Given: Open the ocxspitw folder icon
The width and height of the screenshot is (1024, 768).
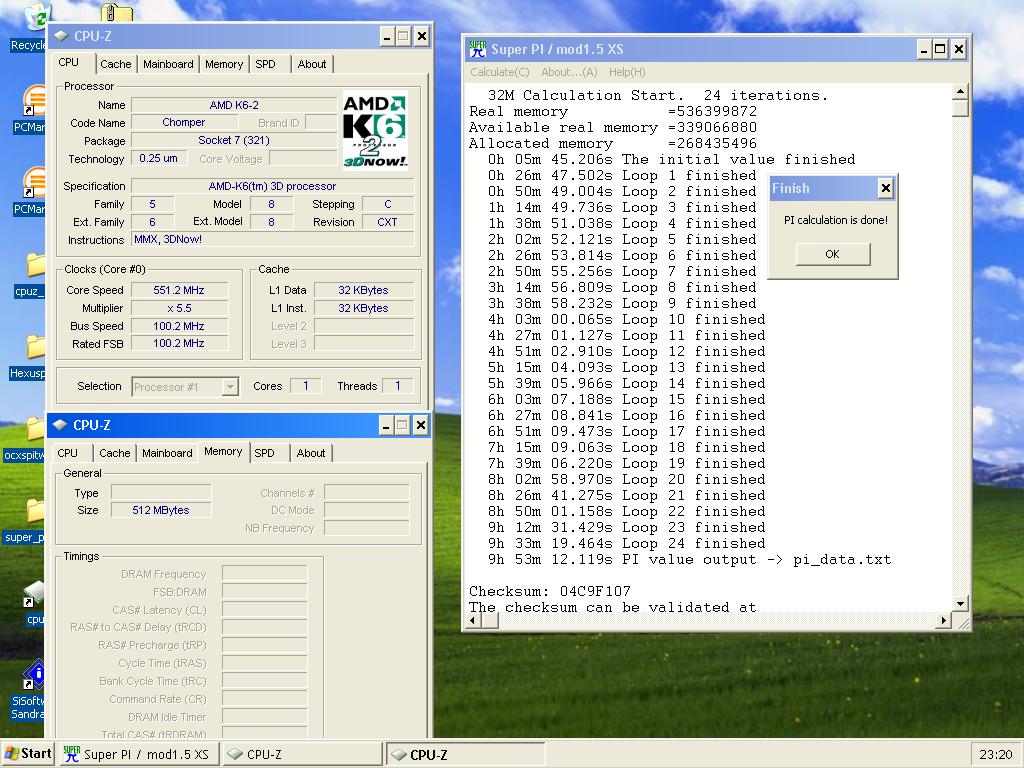Looking at the screenshot, I should click(x=36, y=430).
